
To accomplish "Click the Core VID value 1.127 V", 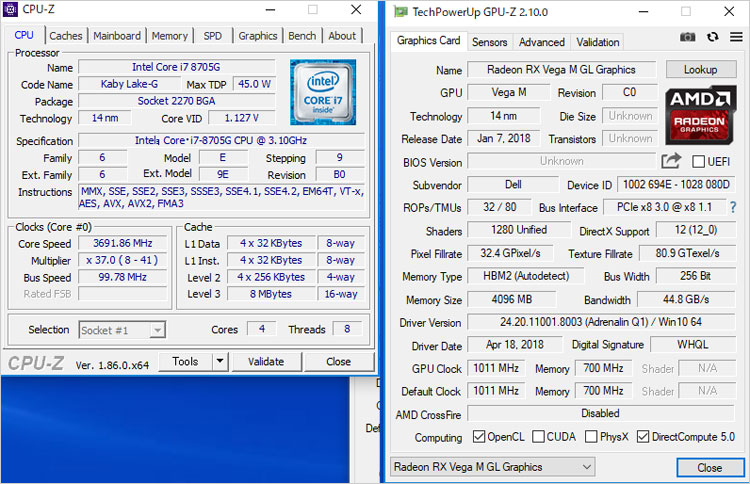I will tap(242, 118).
